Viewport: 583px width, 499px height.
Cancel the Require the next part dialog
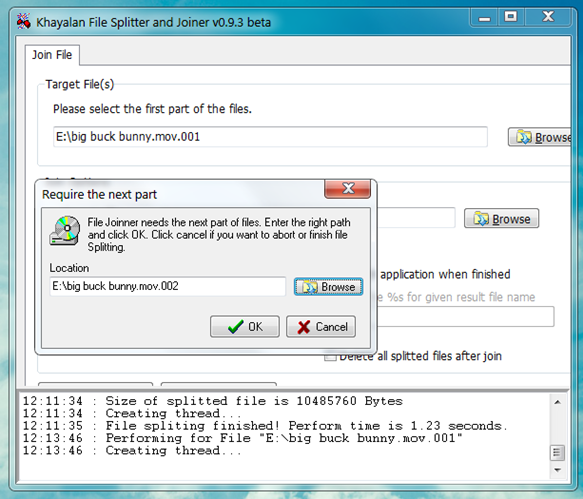[x=321, y=326]
